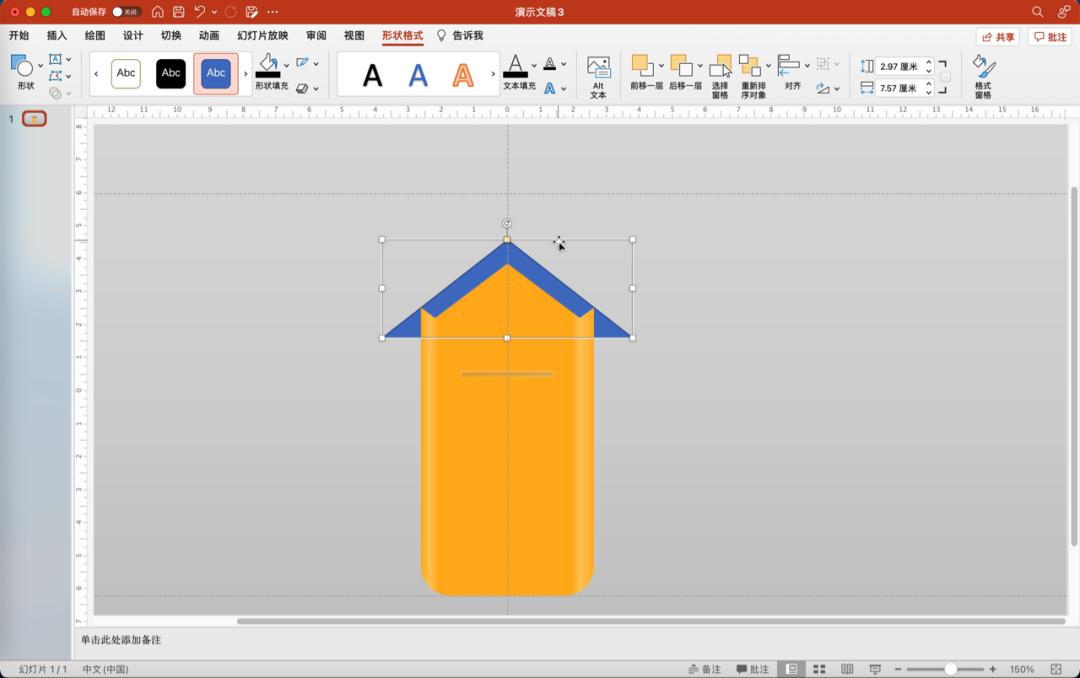The image size is (1080, 678).
Task: Toggle the lock aspect ratio checkbox
Action: tap(945, 77)
